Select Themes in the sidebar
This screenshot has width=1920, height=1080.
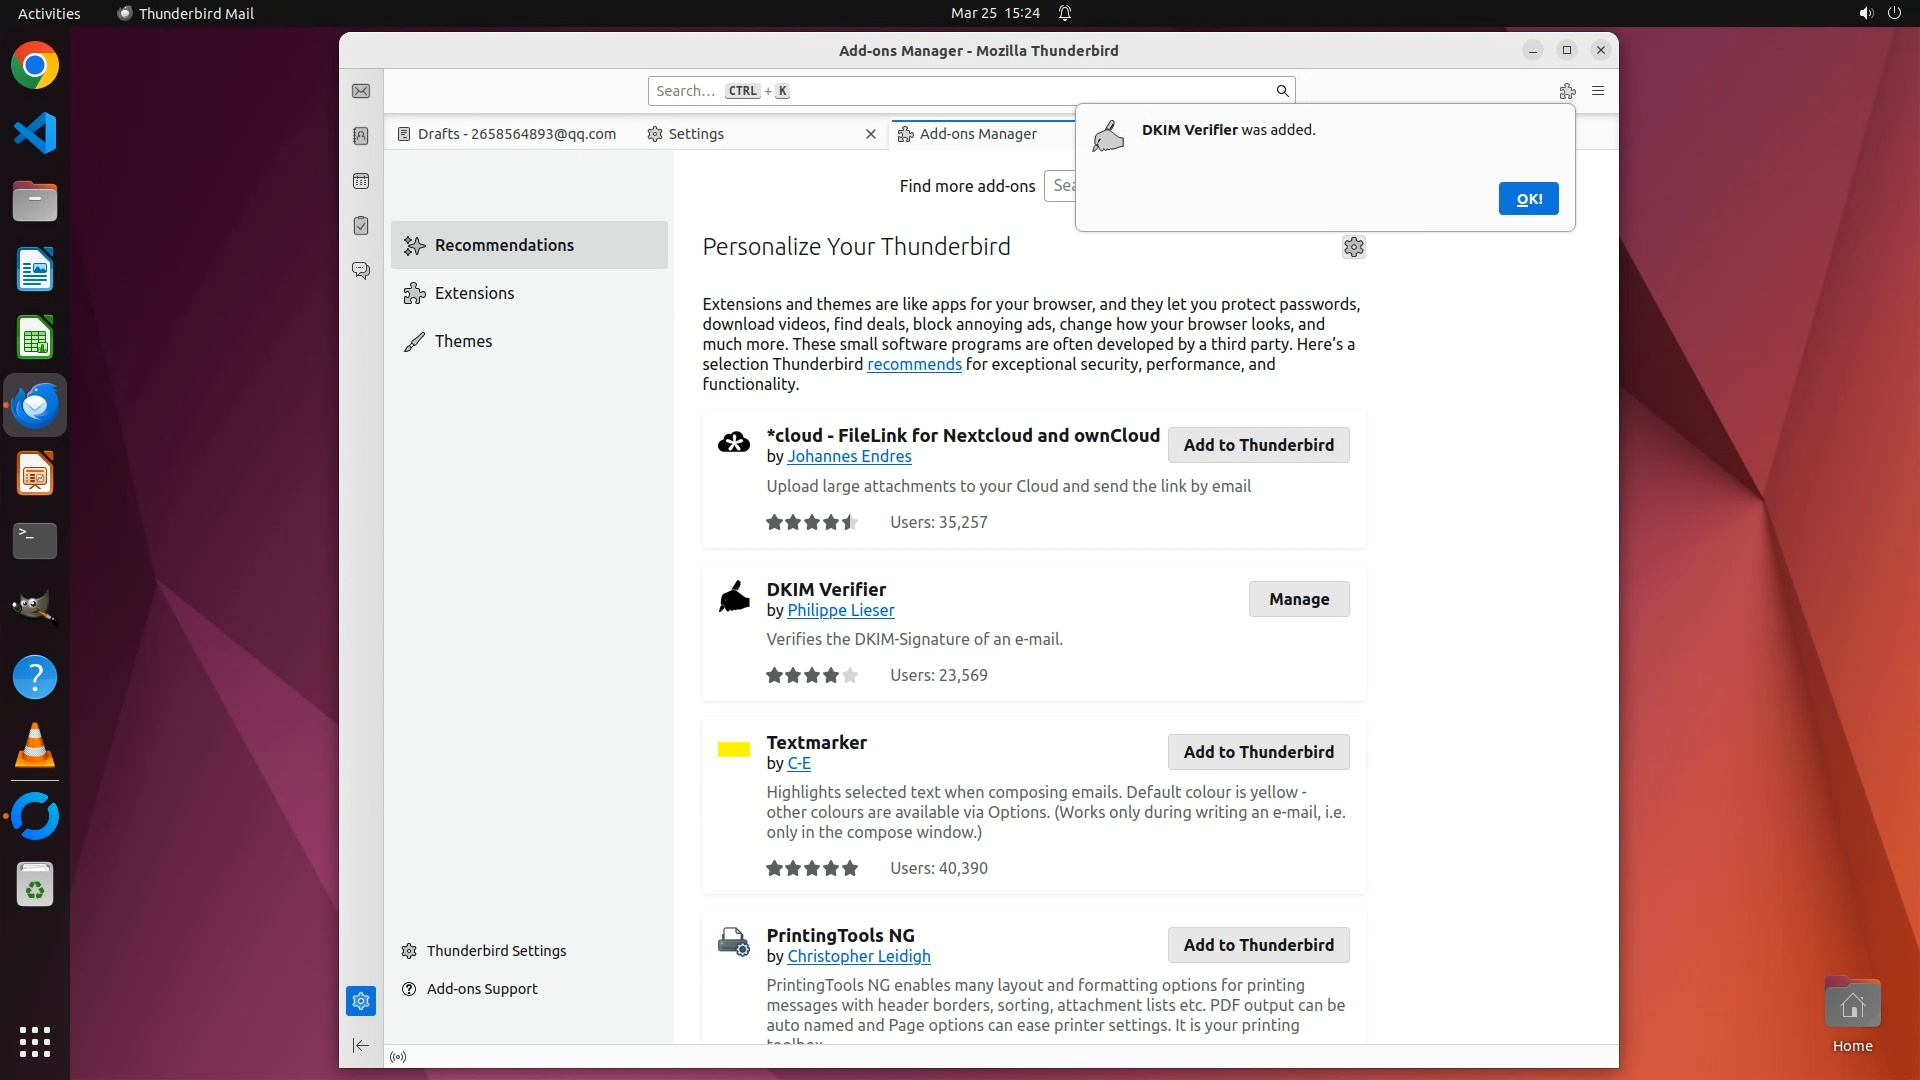463,341
